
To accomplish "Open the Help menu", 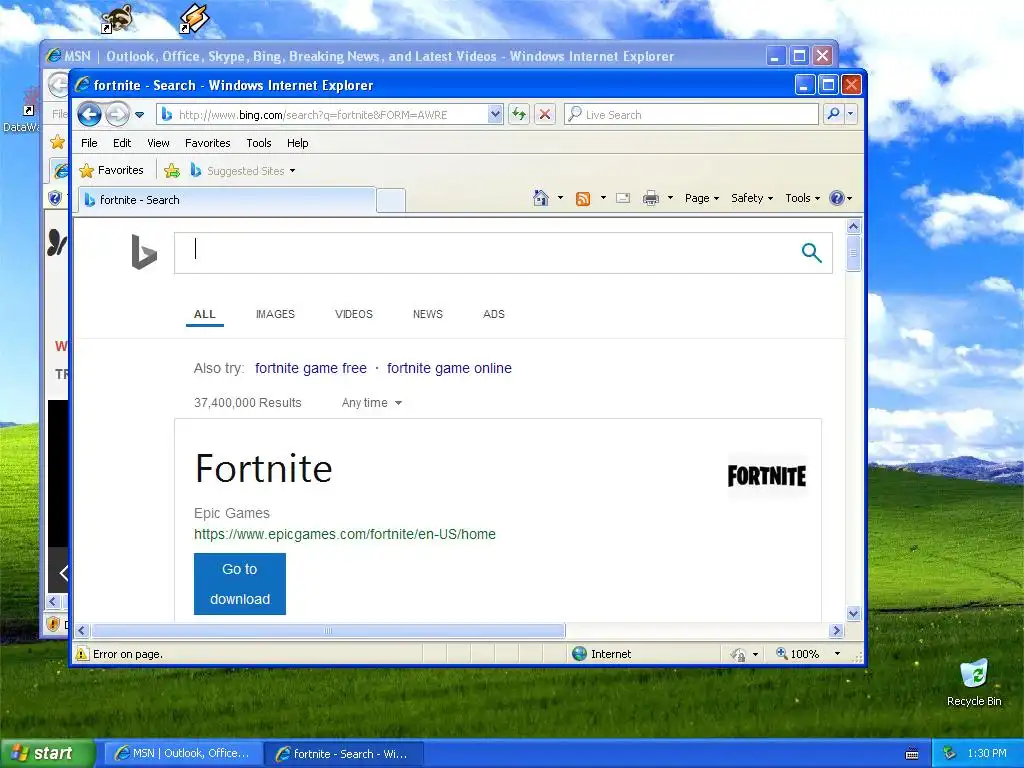I will (297, 143).
